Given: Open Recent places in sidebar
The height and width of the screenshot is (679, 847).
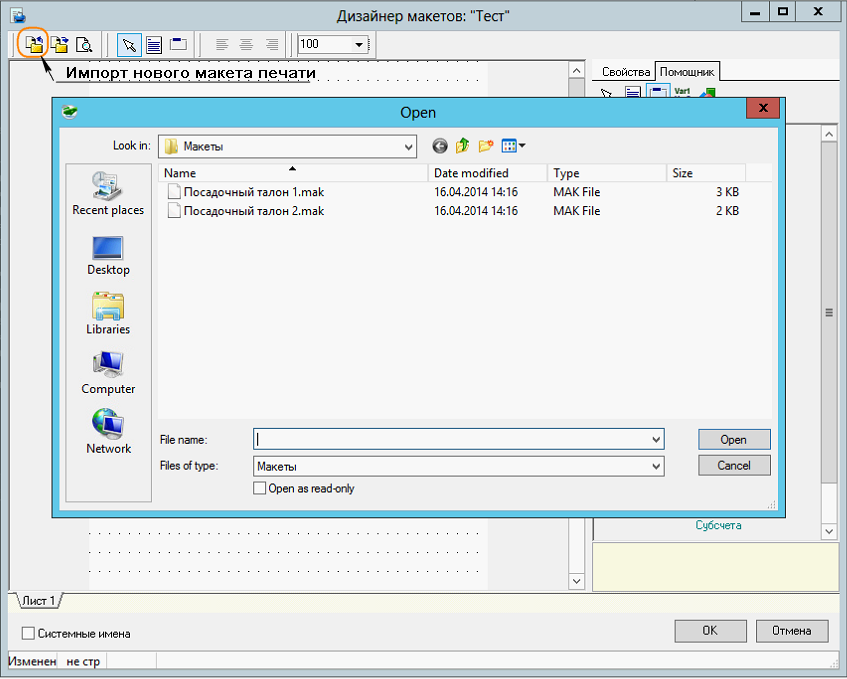Looking at the screenshot, I should pyautogui.click(x=108, y=193).
